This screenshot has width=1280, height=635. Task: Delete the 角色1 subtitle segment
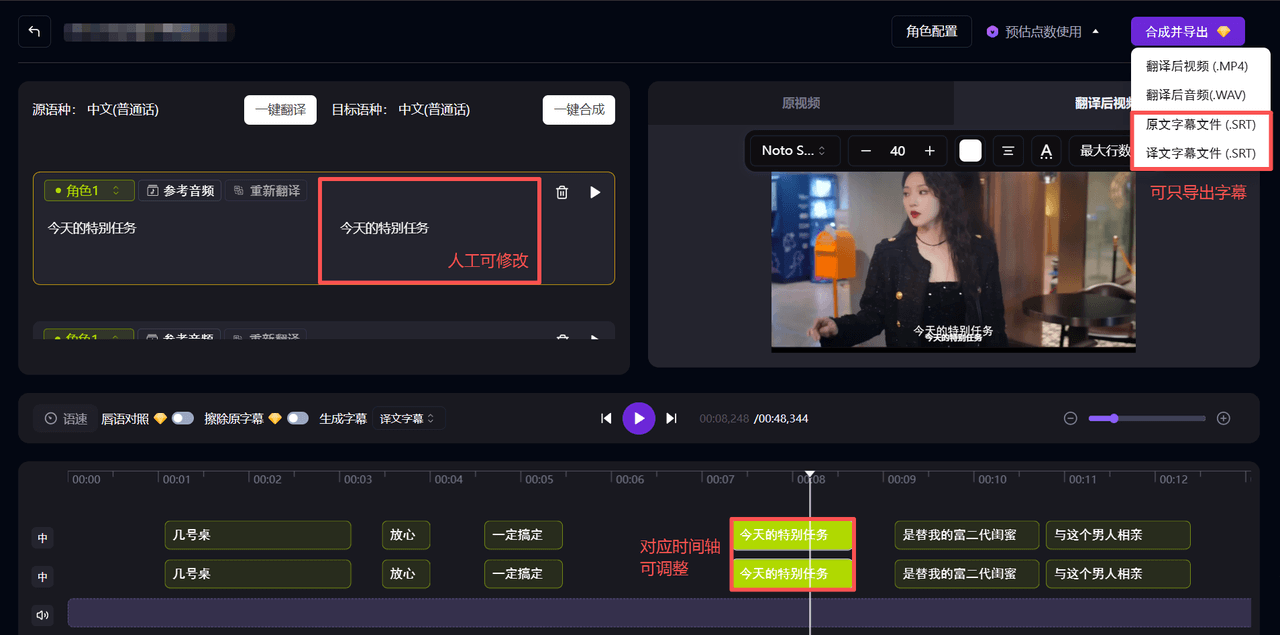coord(562,192)
